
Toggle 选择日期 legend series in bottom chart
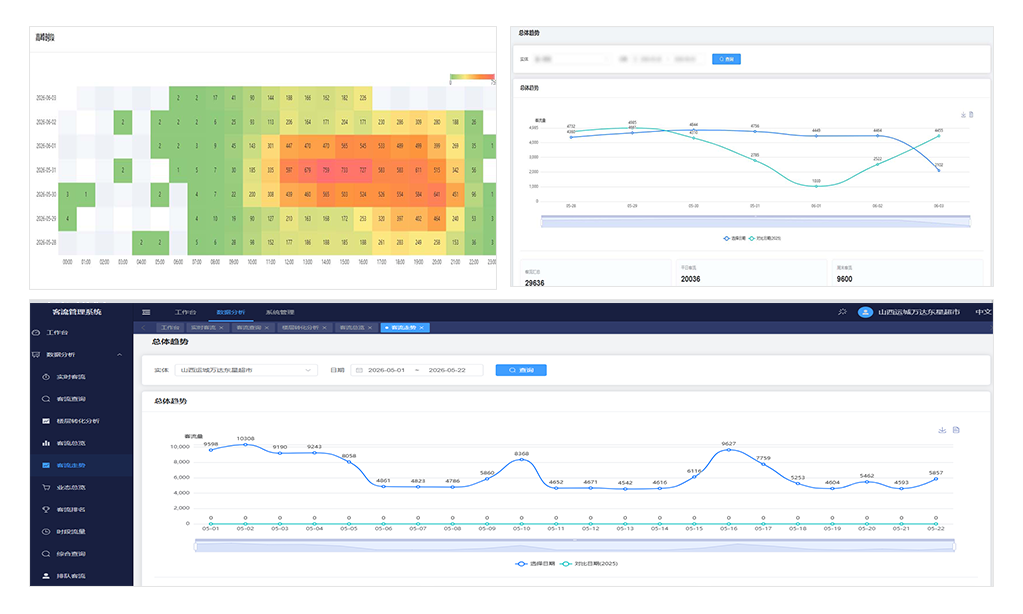pyautogui.click(x=534, y=564)
